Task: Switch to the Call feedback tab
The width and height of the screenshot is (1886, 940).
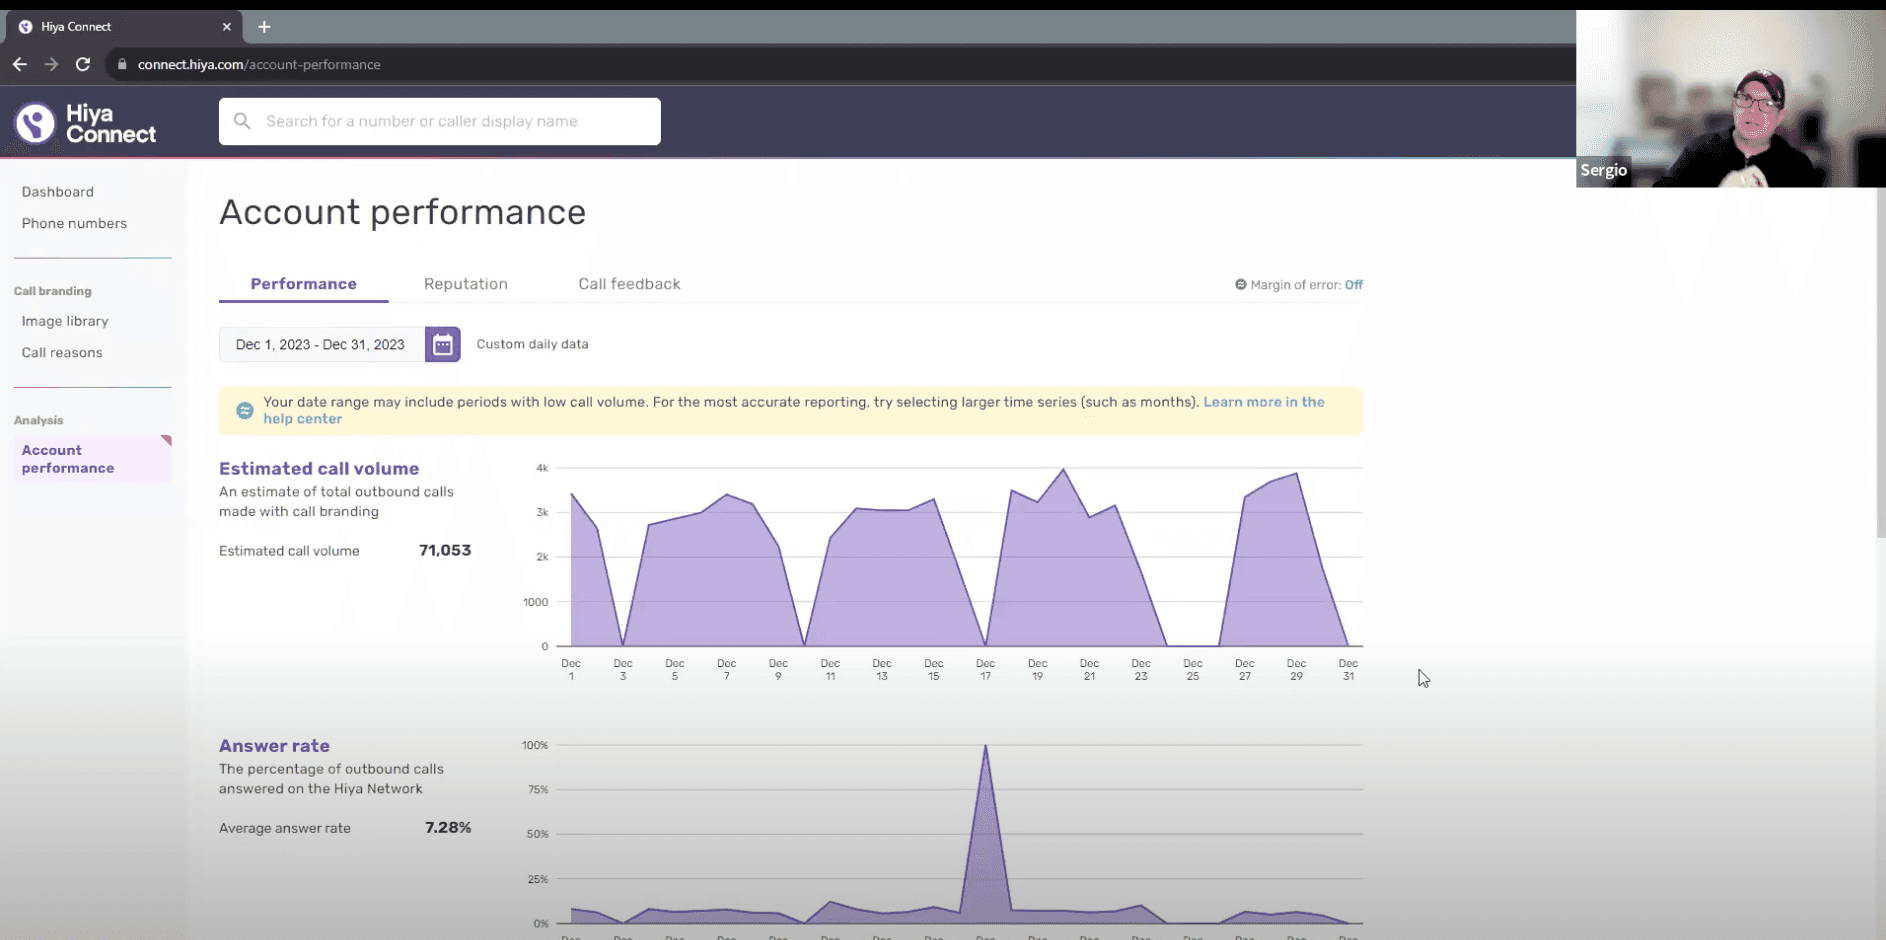Action: click(x=629, y=284)
